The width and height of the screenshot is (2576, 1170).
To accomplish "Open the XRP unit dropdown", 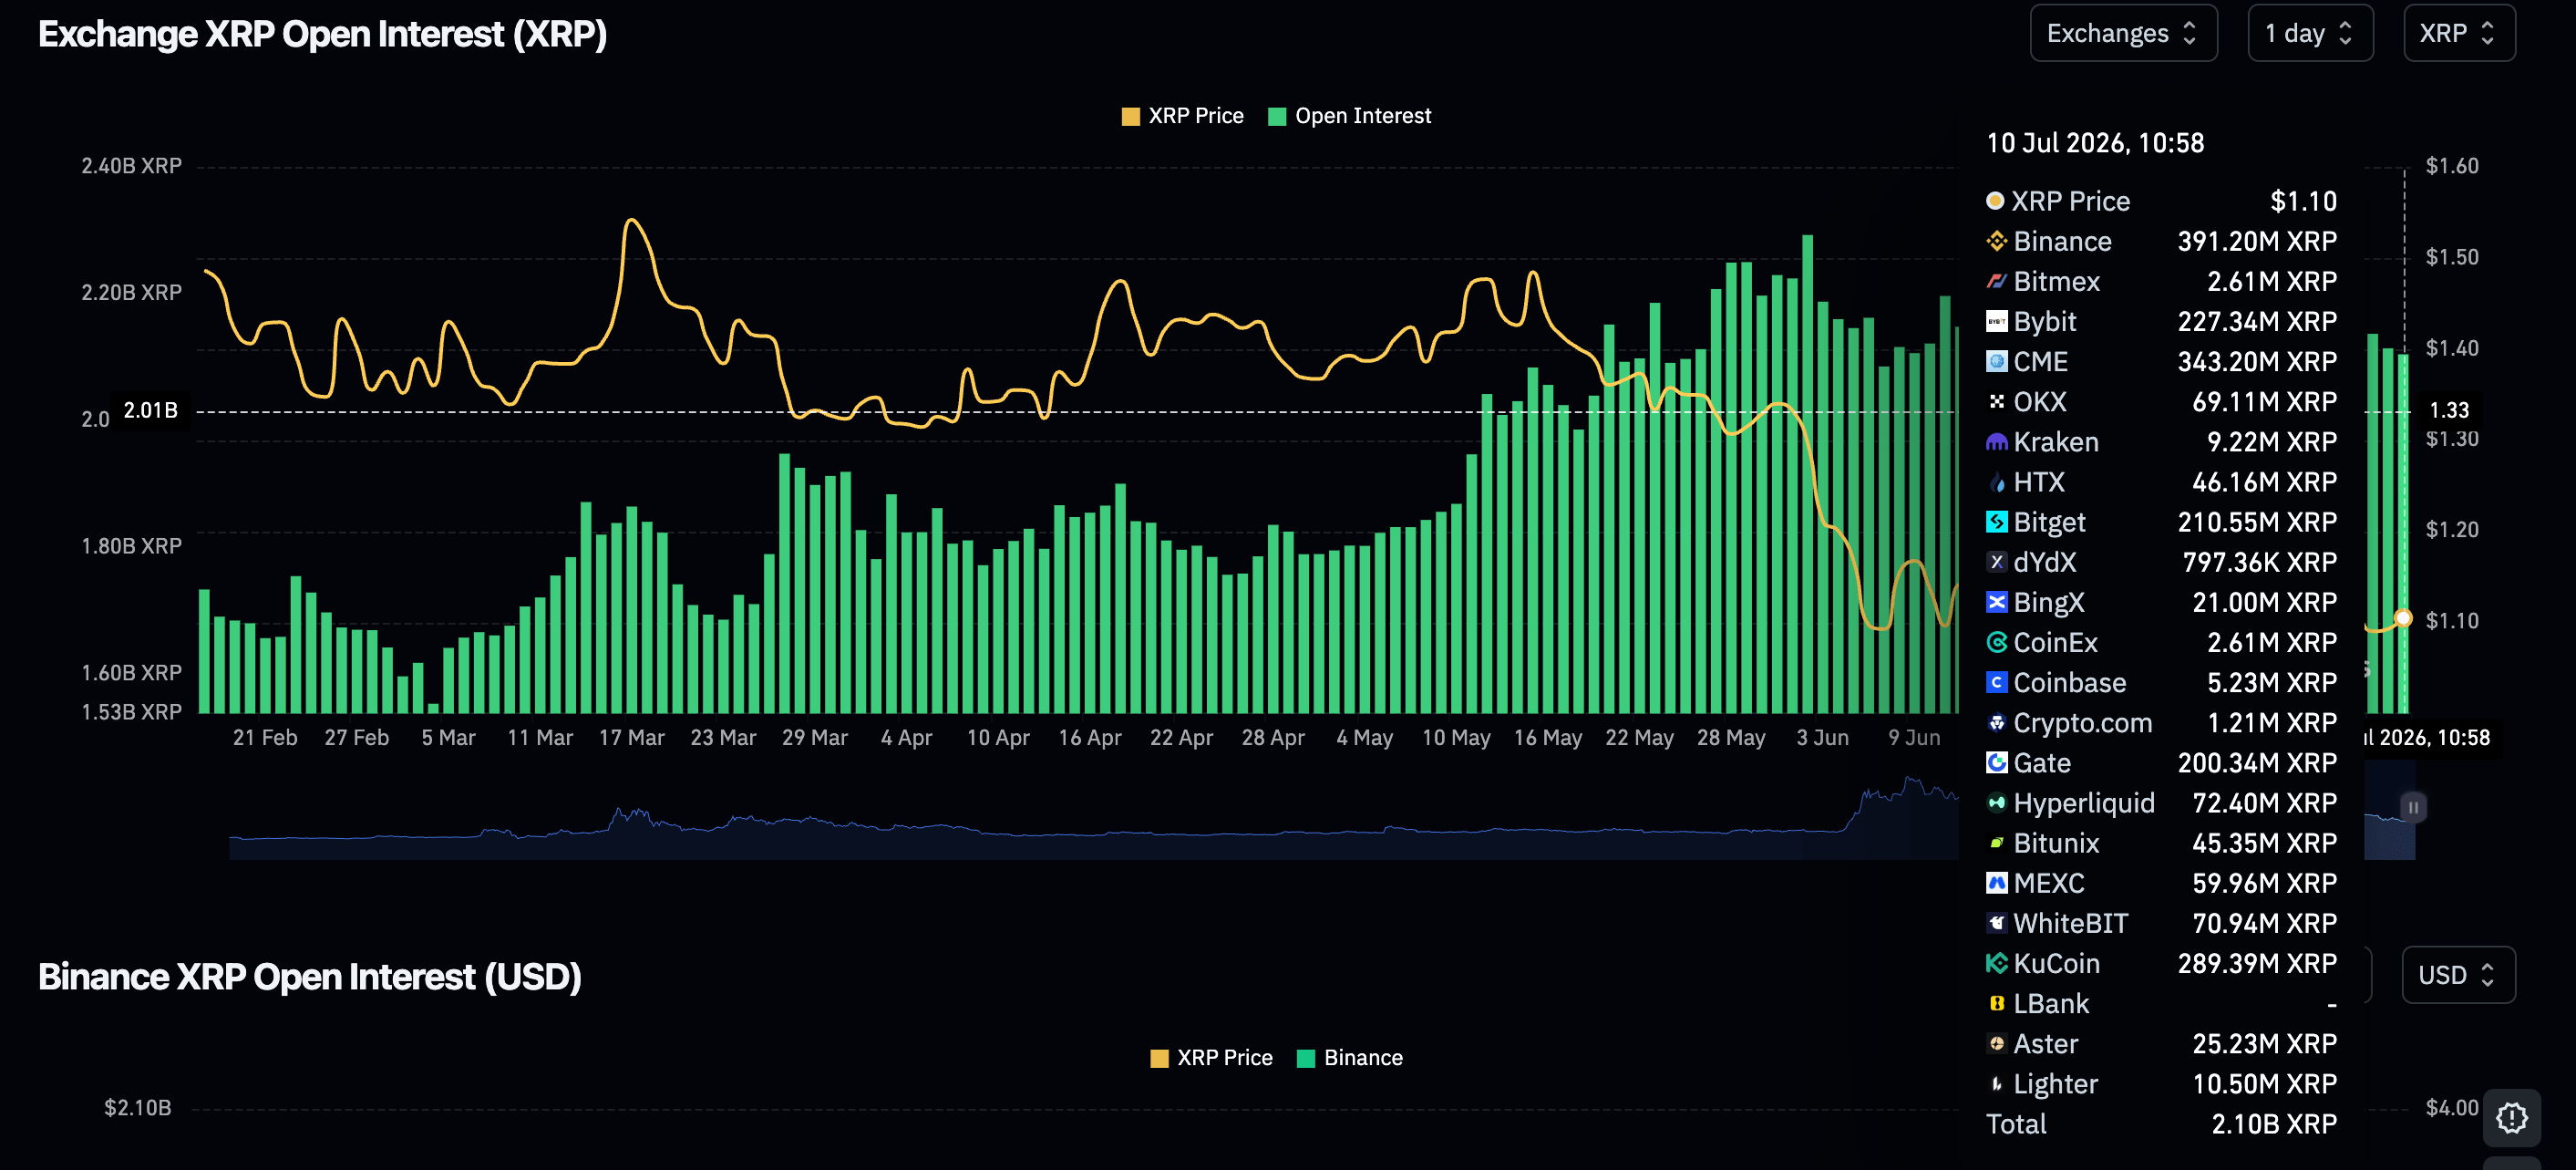I will pos(2459,33).
